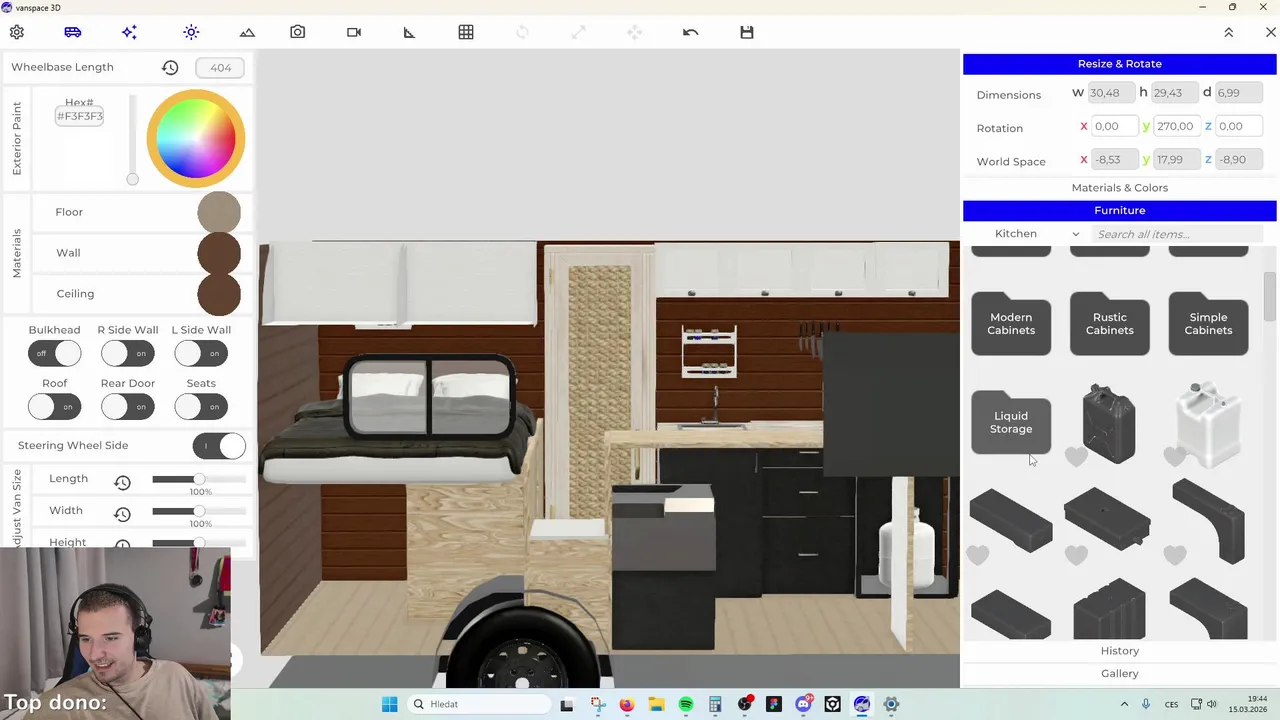1280x720 pixels.
Task: Toggle the R Side Wall switch
Action: (127, 353)
